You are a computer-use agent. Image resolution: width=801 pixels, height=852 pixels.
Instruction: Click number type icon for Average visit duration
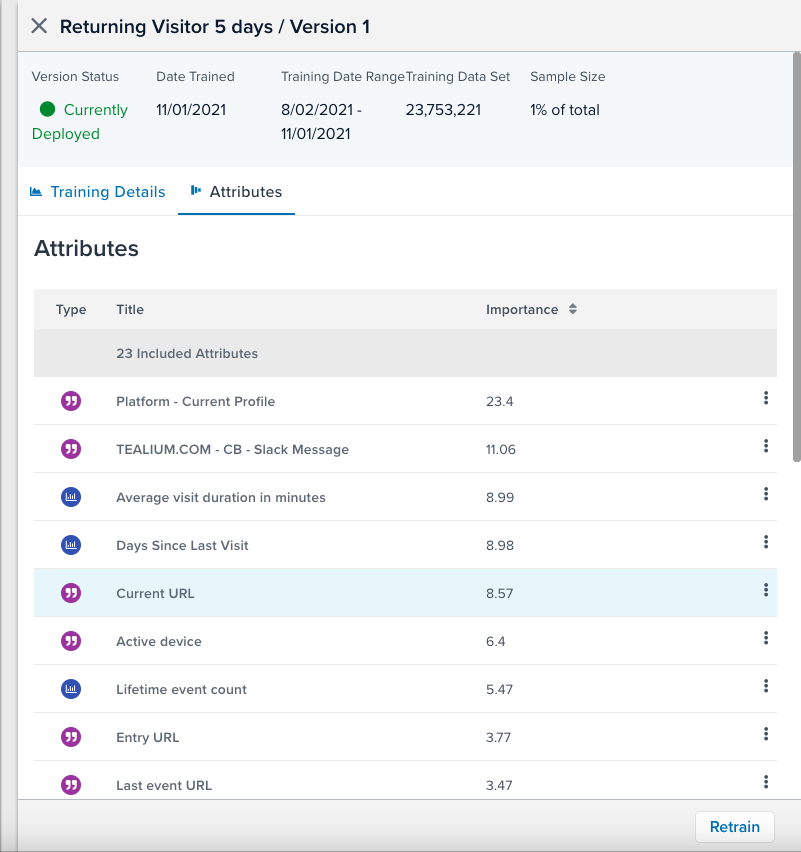71,497
